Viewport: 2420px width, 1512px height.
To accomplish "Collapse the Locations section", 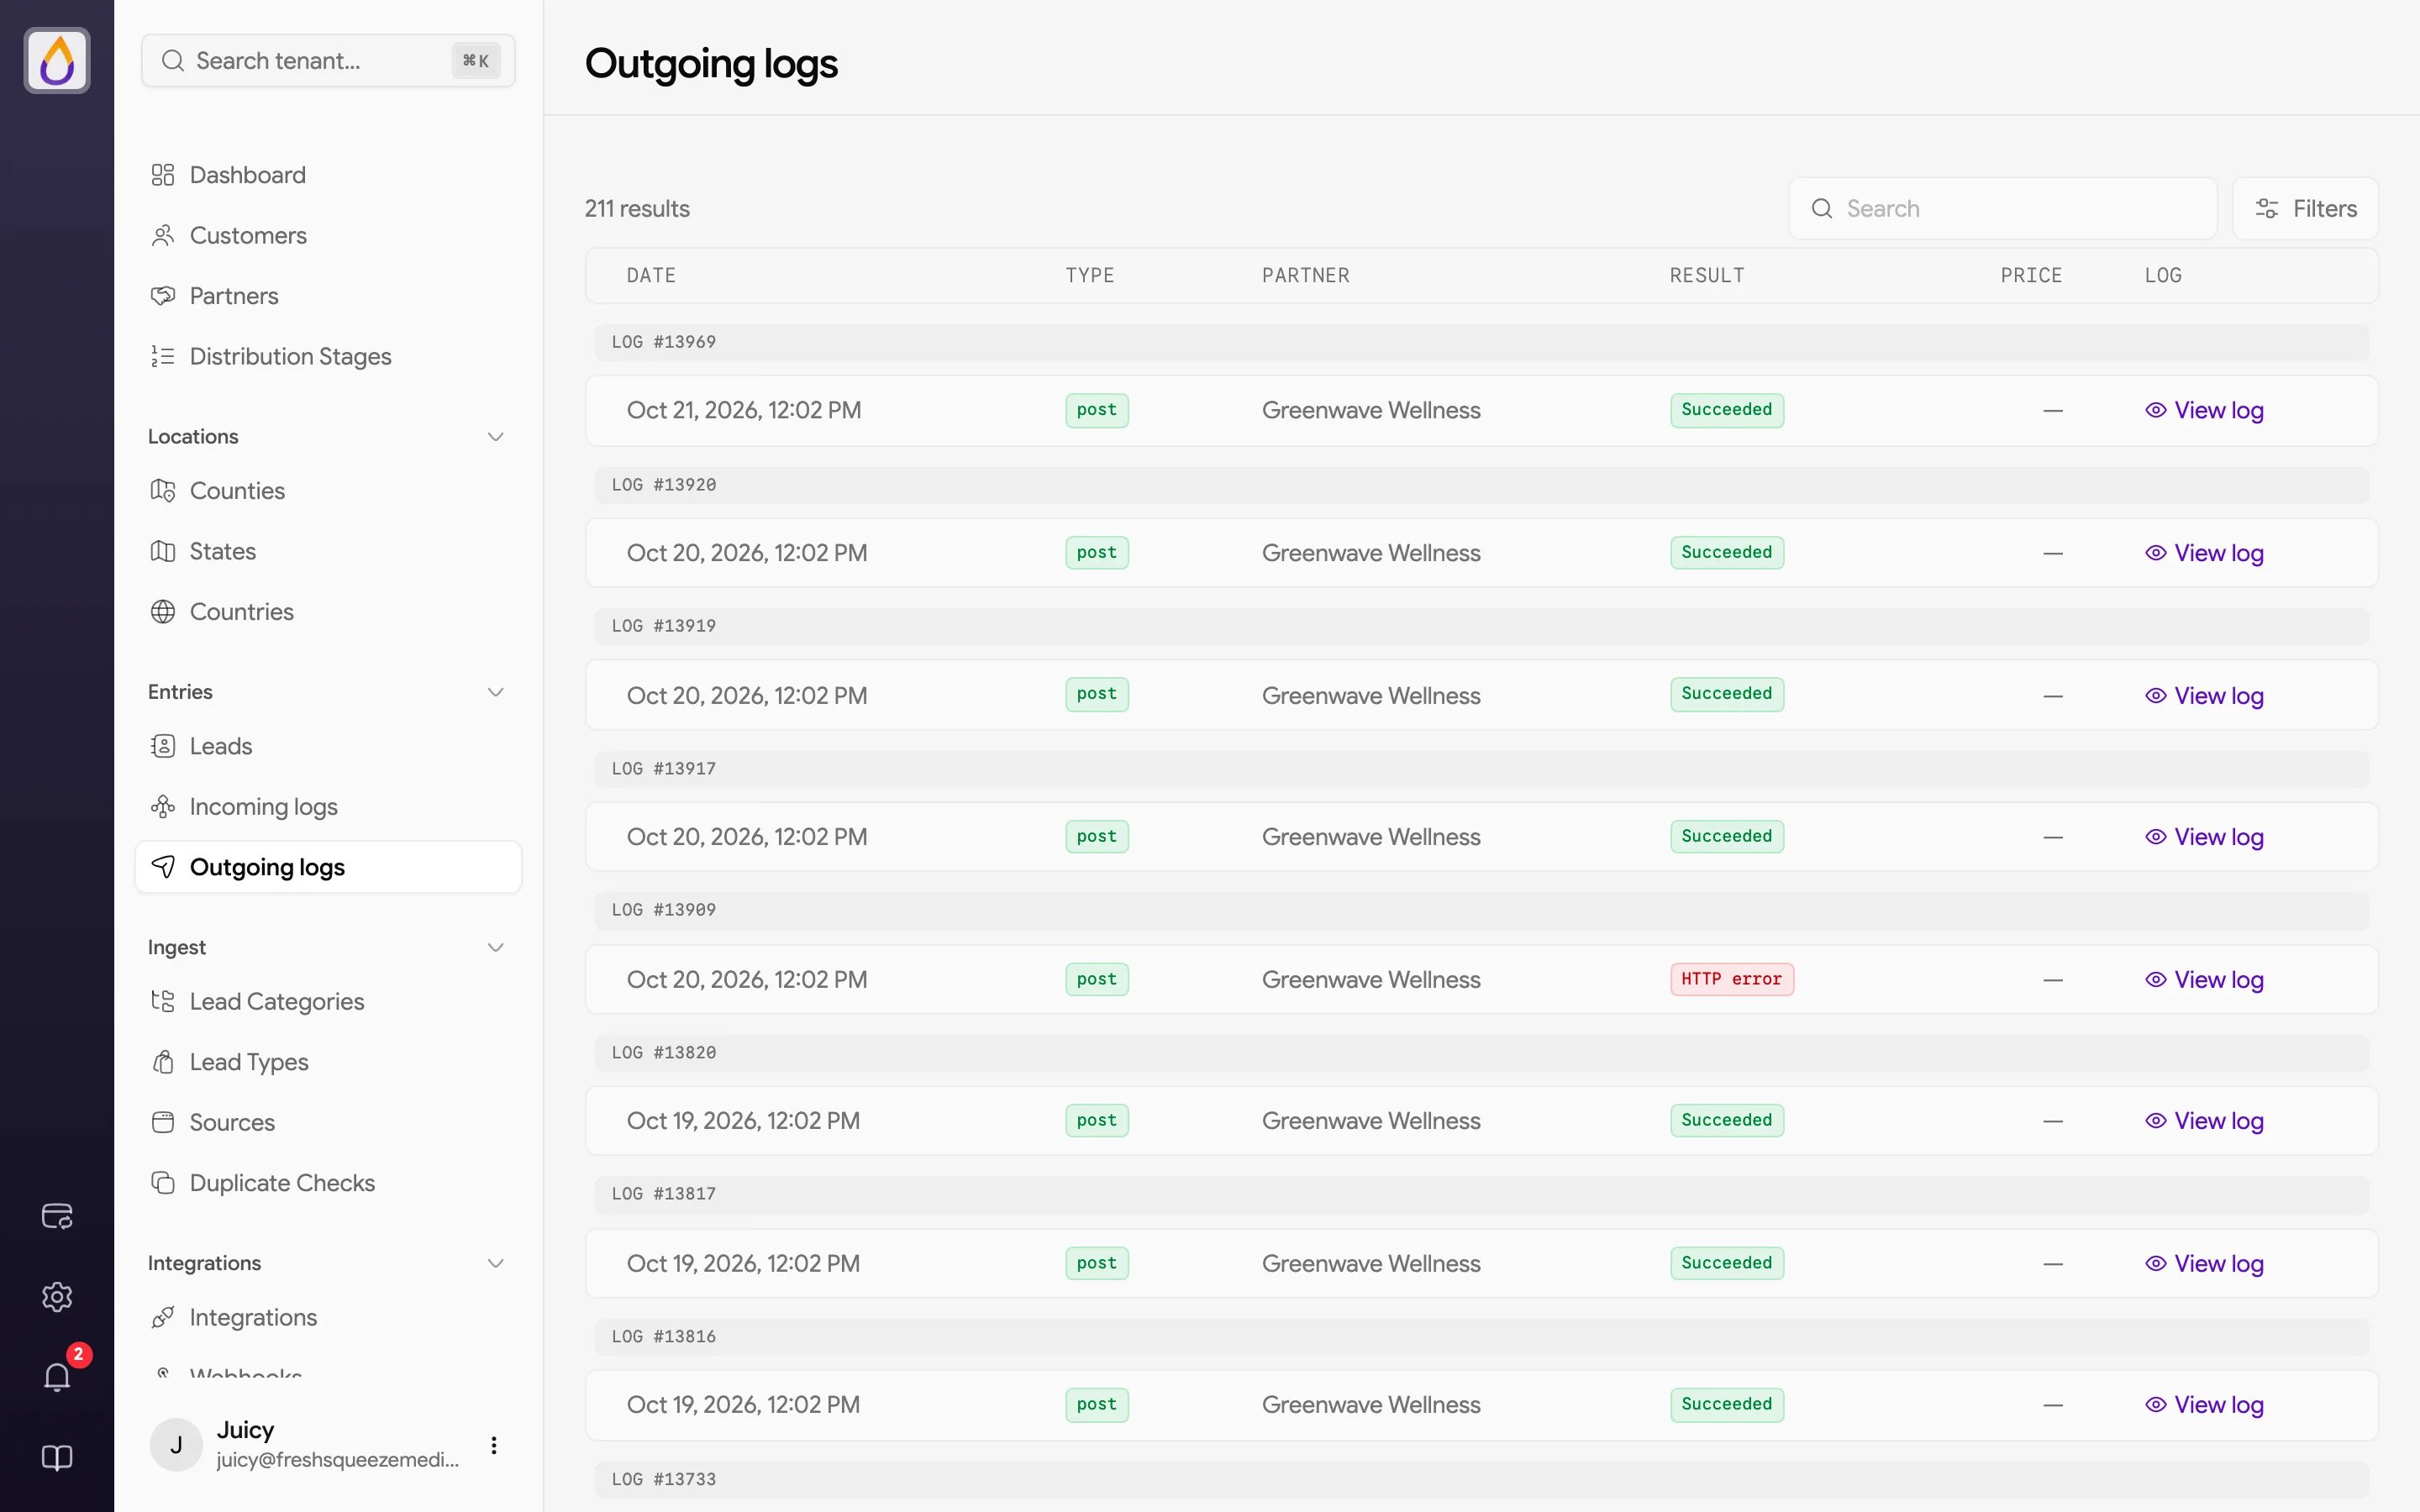I will (495, 437).
